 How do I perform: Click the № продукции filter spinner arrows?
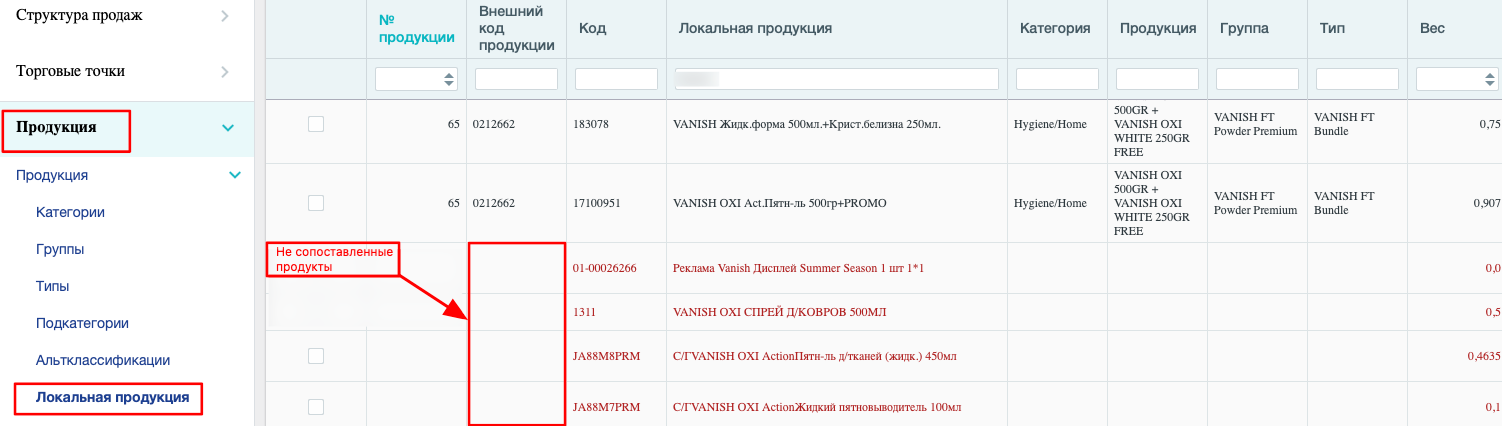coord(449,79)
